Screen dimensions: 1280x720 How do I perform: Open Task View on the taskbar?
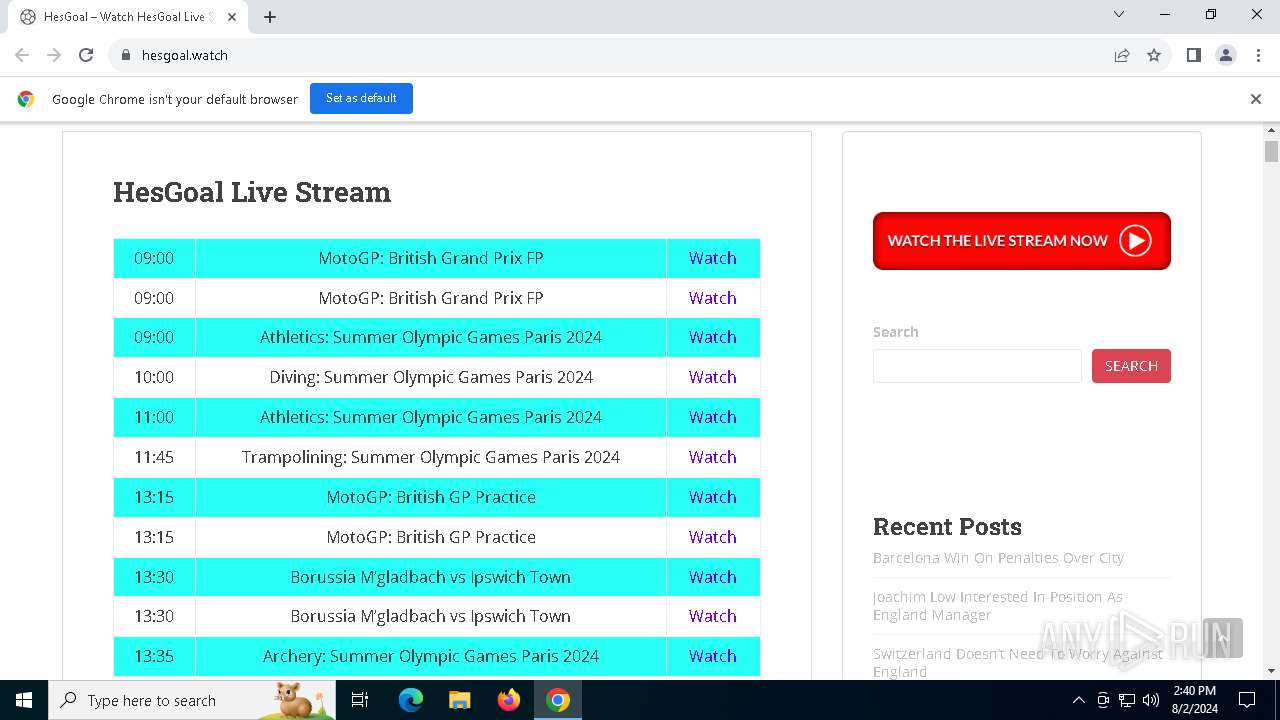tap(361, 700)
